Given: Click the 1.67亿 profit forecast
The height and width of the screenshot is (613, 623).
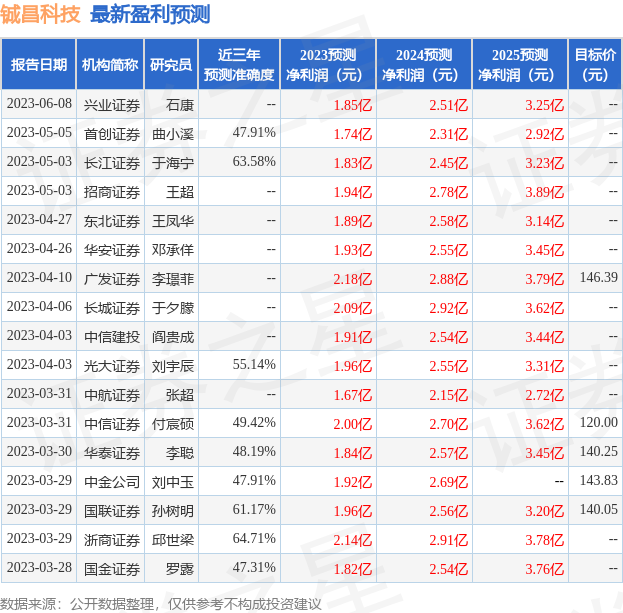Looking at the screenshot, I should click(353, 395).
